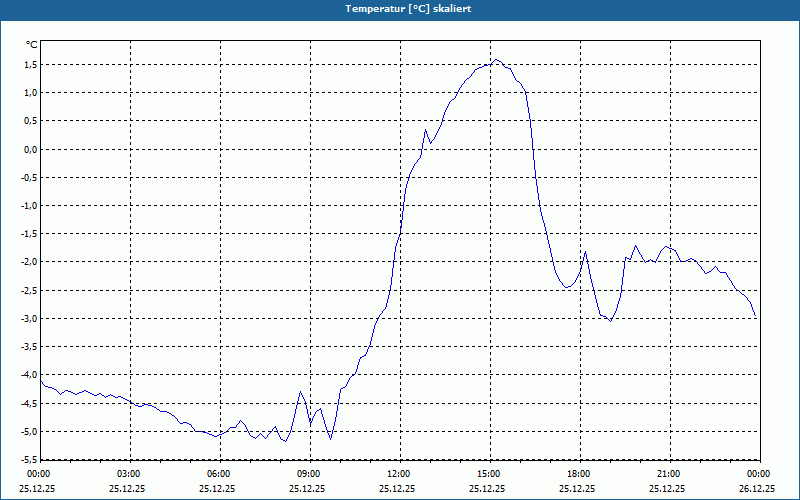This screenshot has height=500, width=800.
Task: Click the "03:00" time label
Action: [130, 474]
